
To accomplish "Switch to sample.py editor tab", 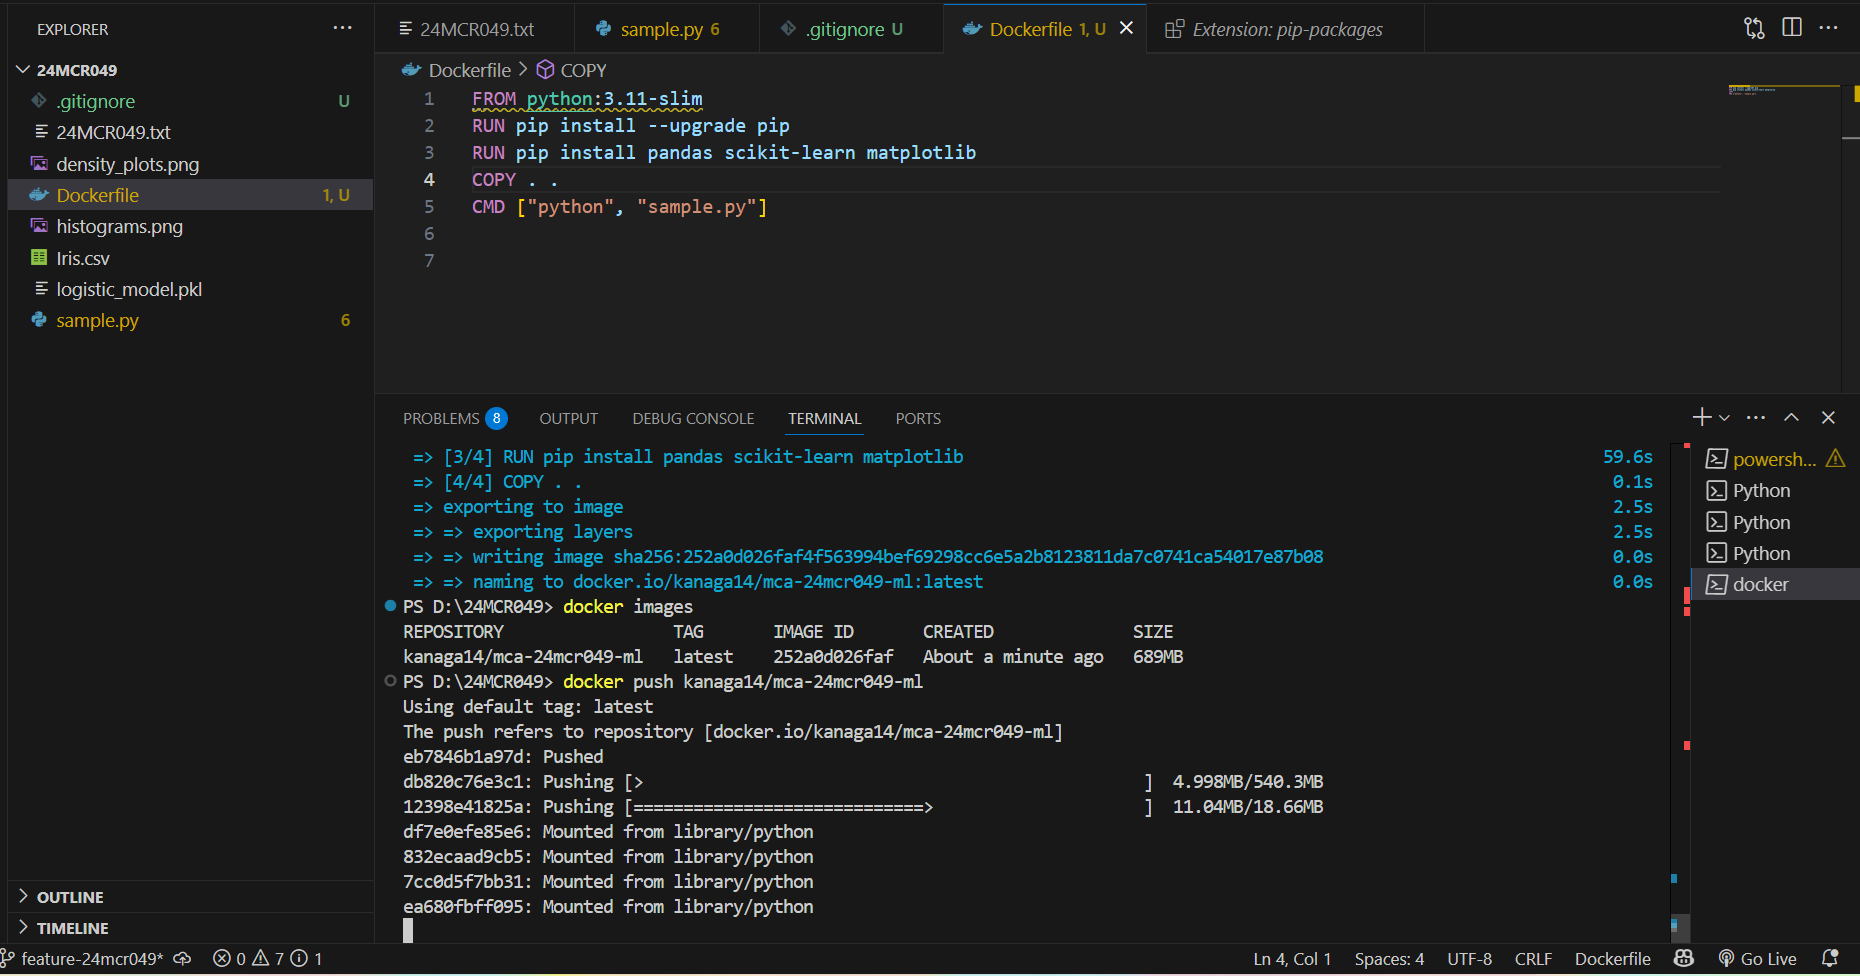I will point(667,29).
